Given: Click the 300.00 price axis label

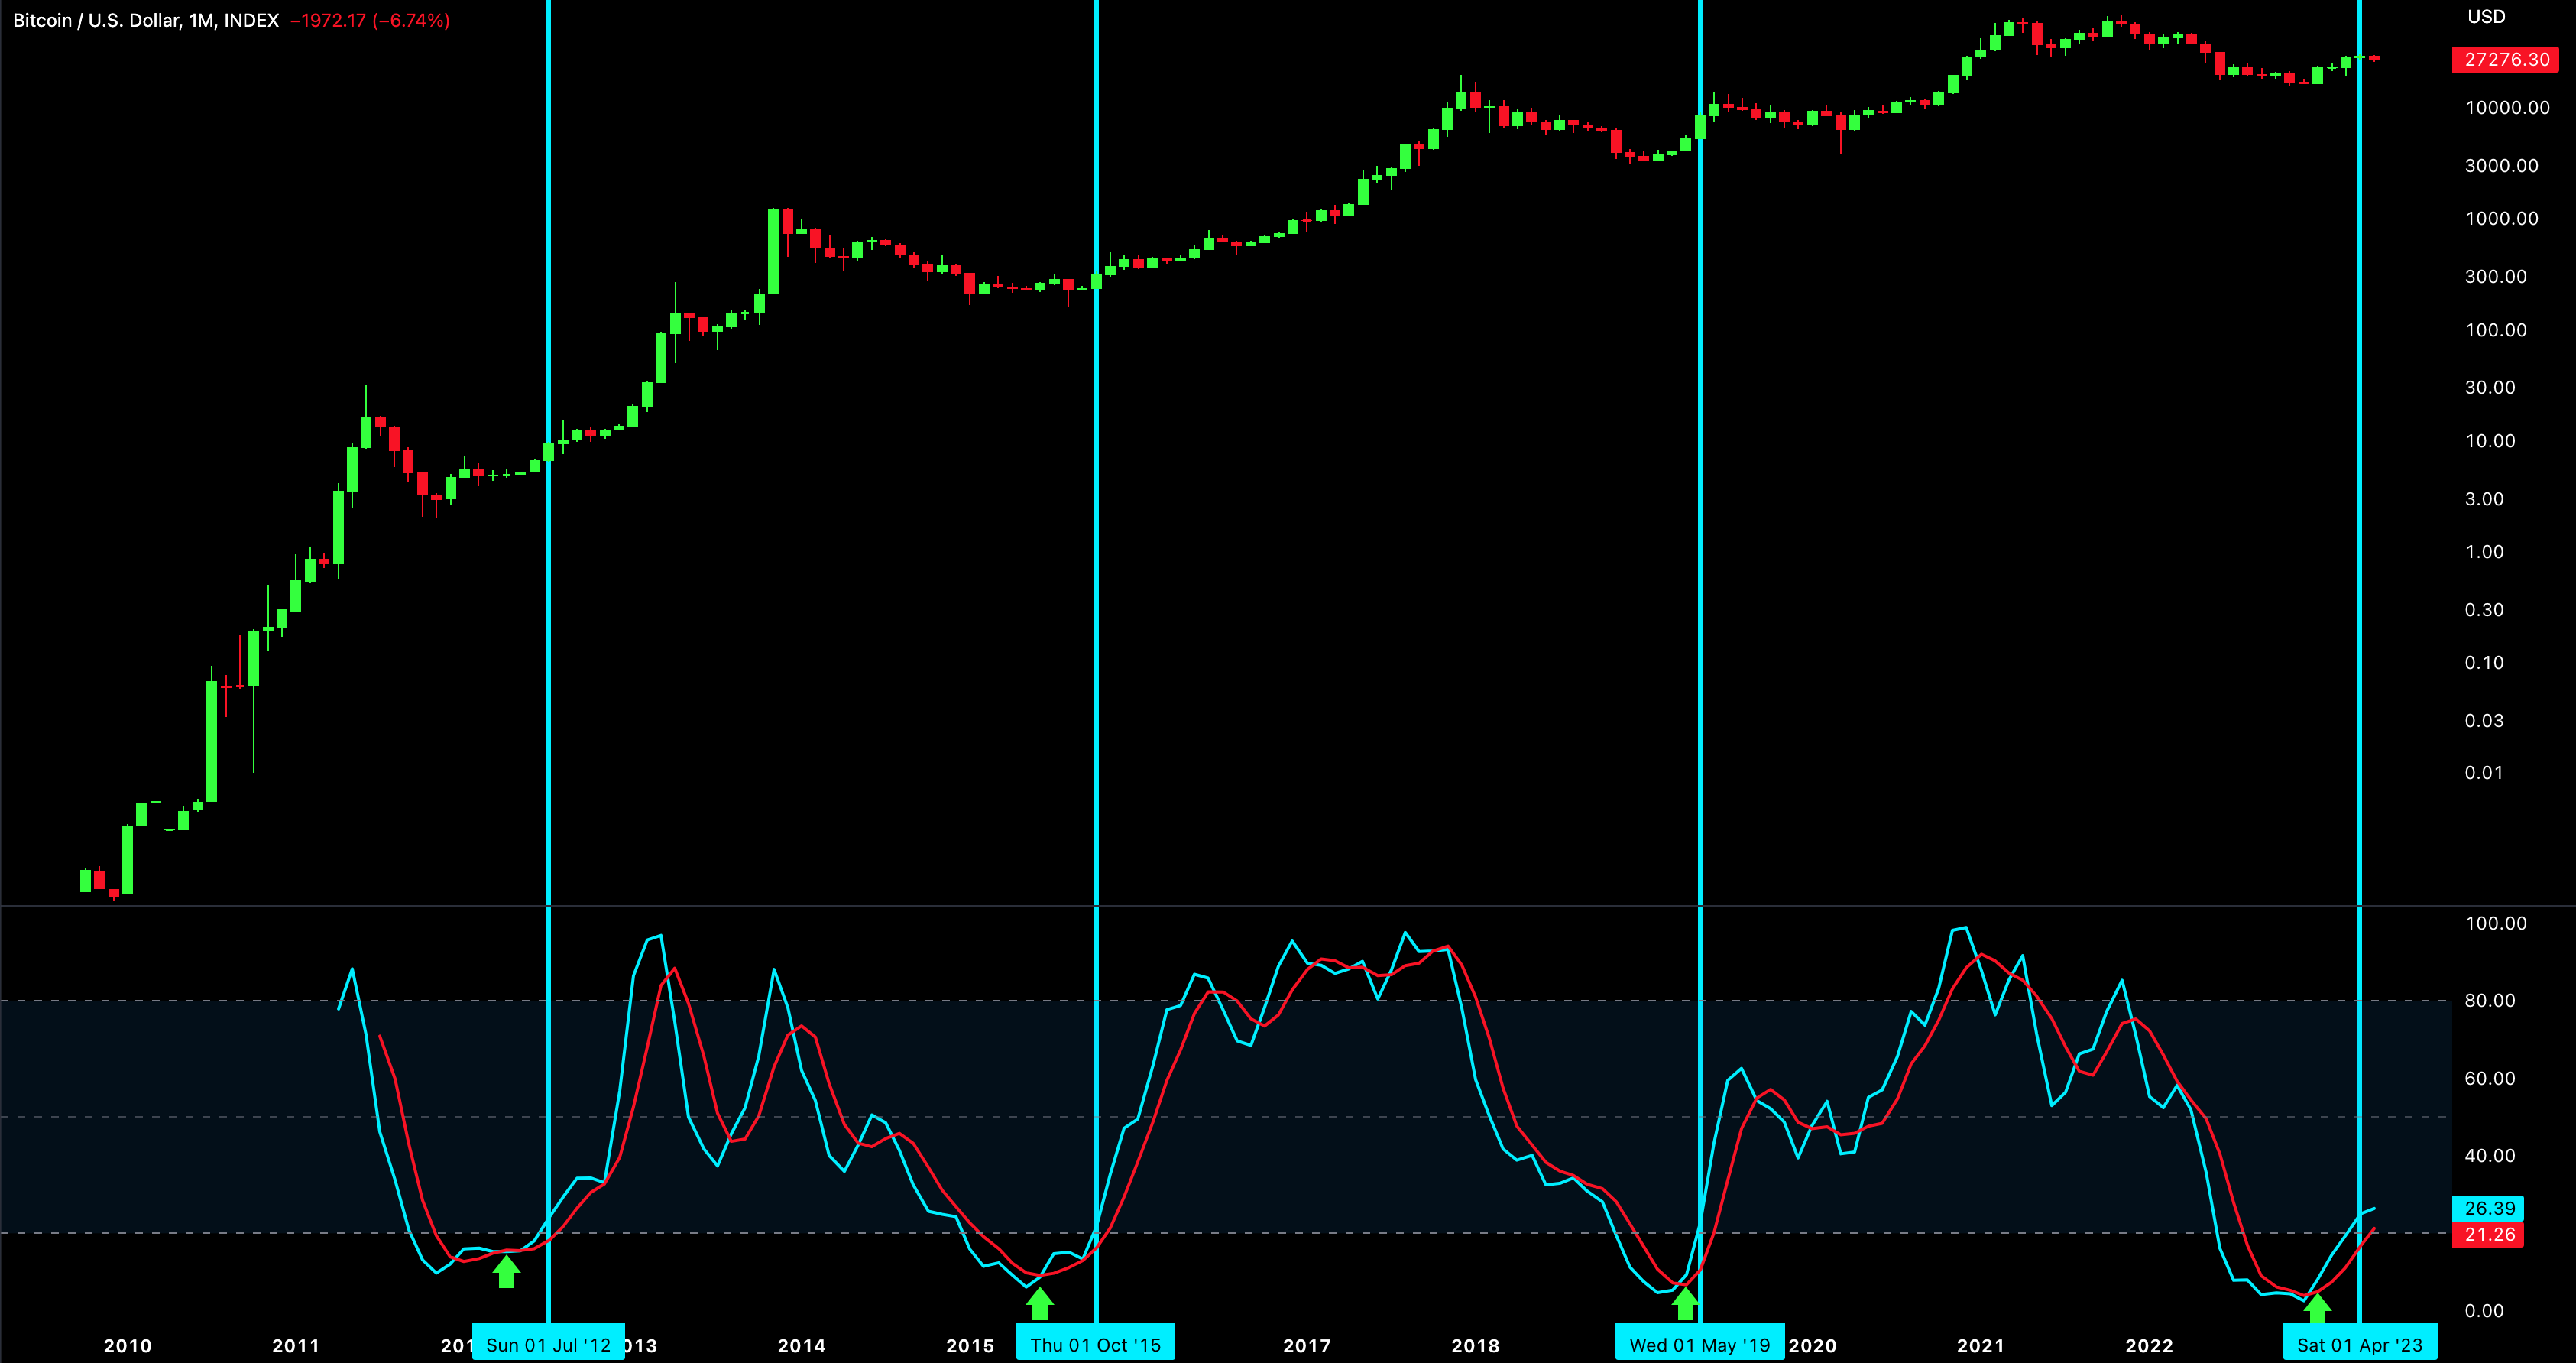Looking at the screenshot, I should [2496, 276].
